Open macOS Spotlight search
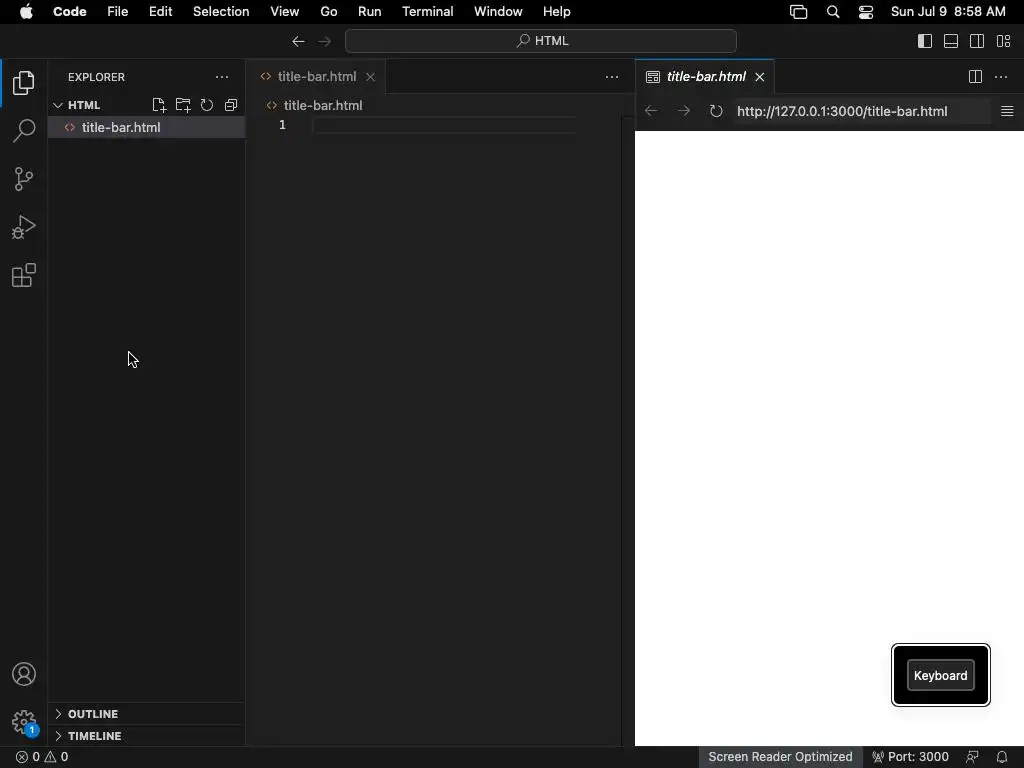This screenshot has height=768, width=1024. pos(833,12)
